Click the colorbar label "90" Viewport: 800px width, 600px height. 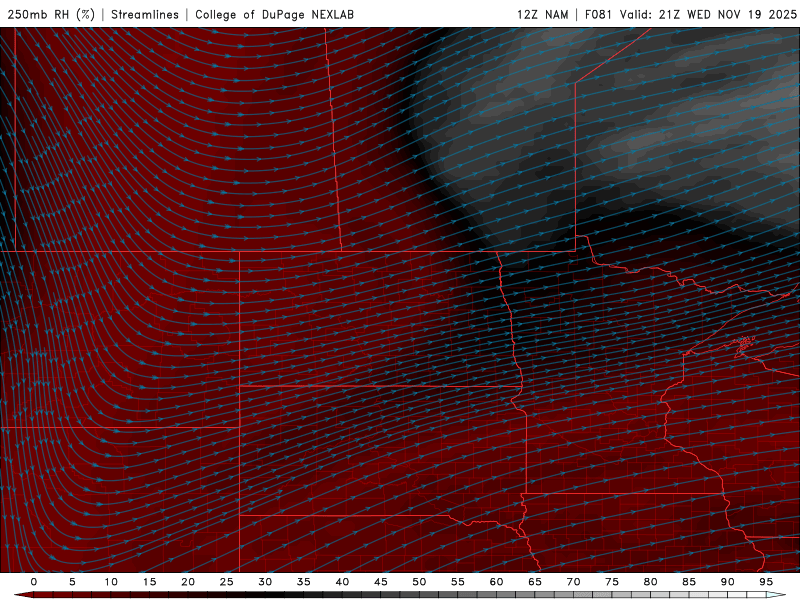(x=727, y=582)
